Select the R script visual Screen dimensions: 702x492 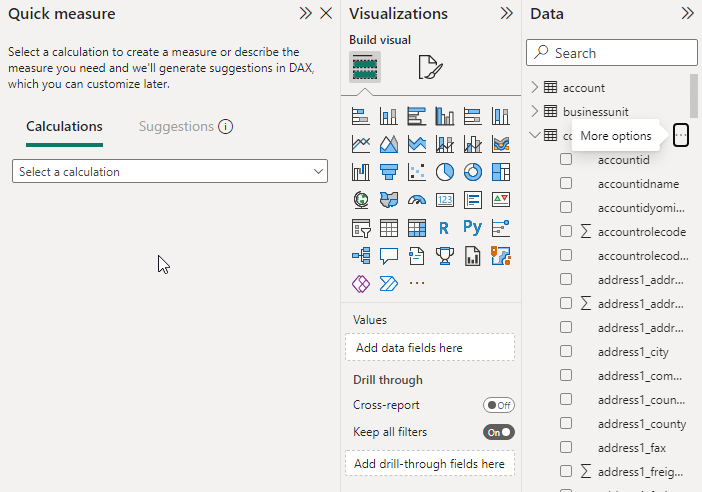445,228
